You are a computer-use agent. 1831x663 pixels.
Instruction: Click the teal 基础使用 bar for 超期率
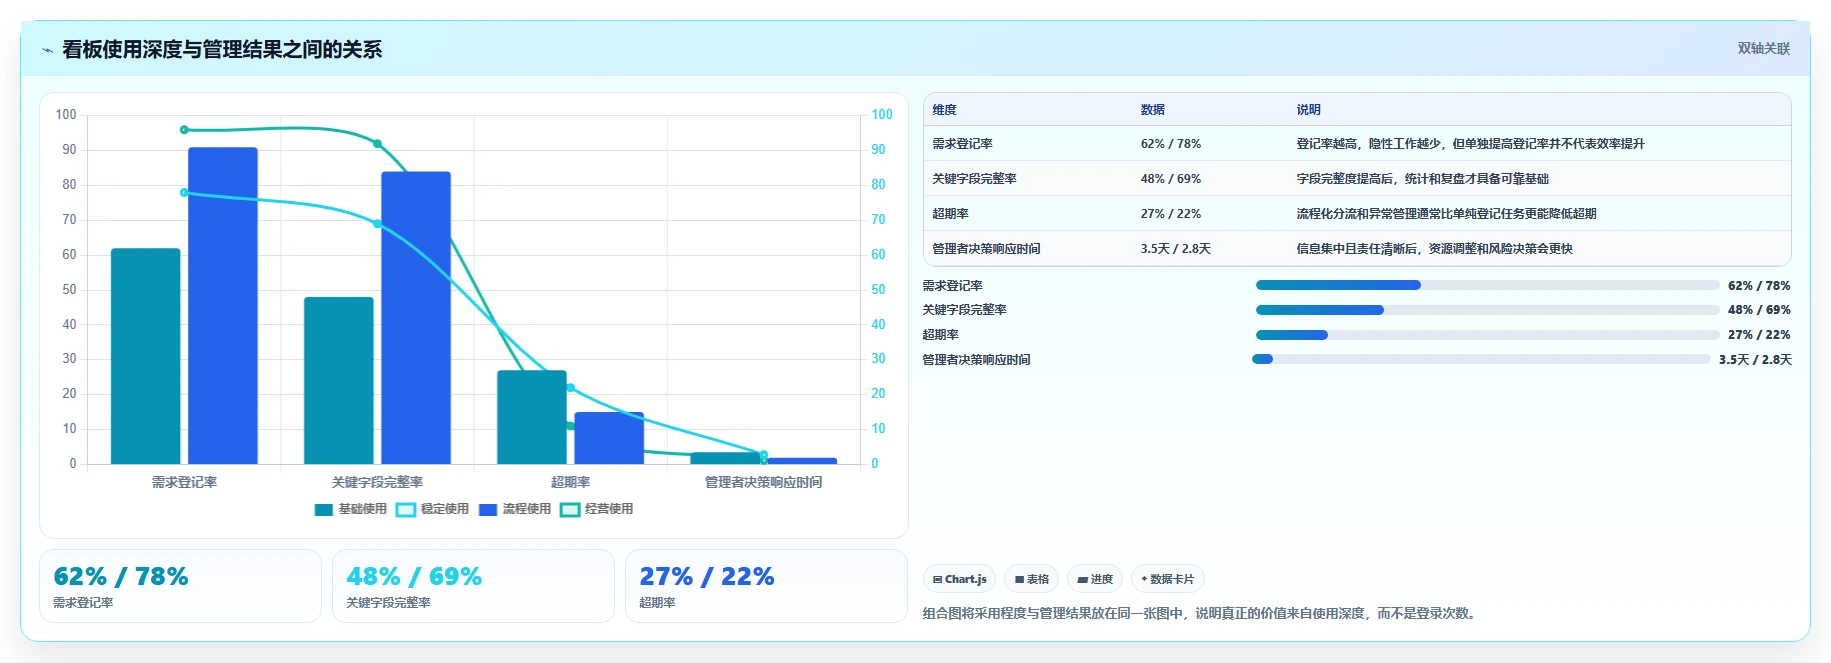click(x=532, y=417)
